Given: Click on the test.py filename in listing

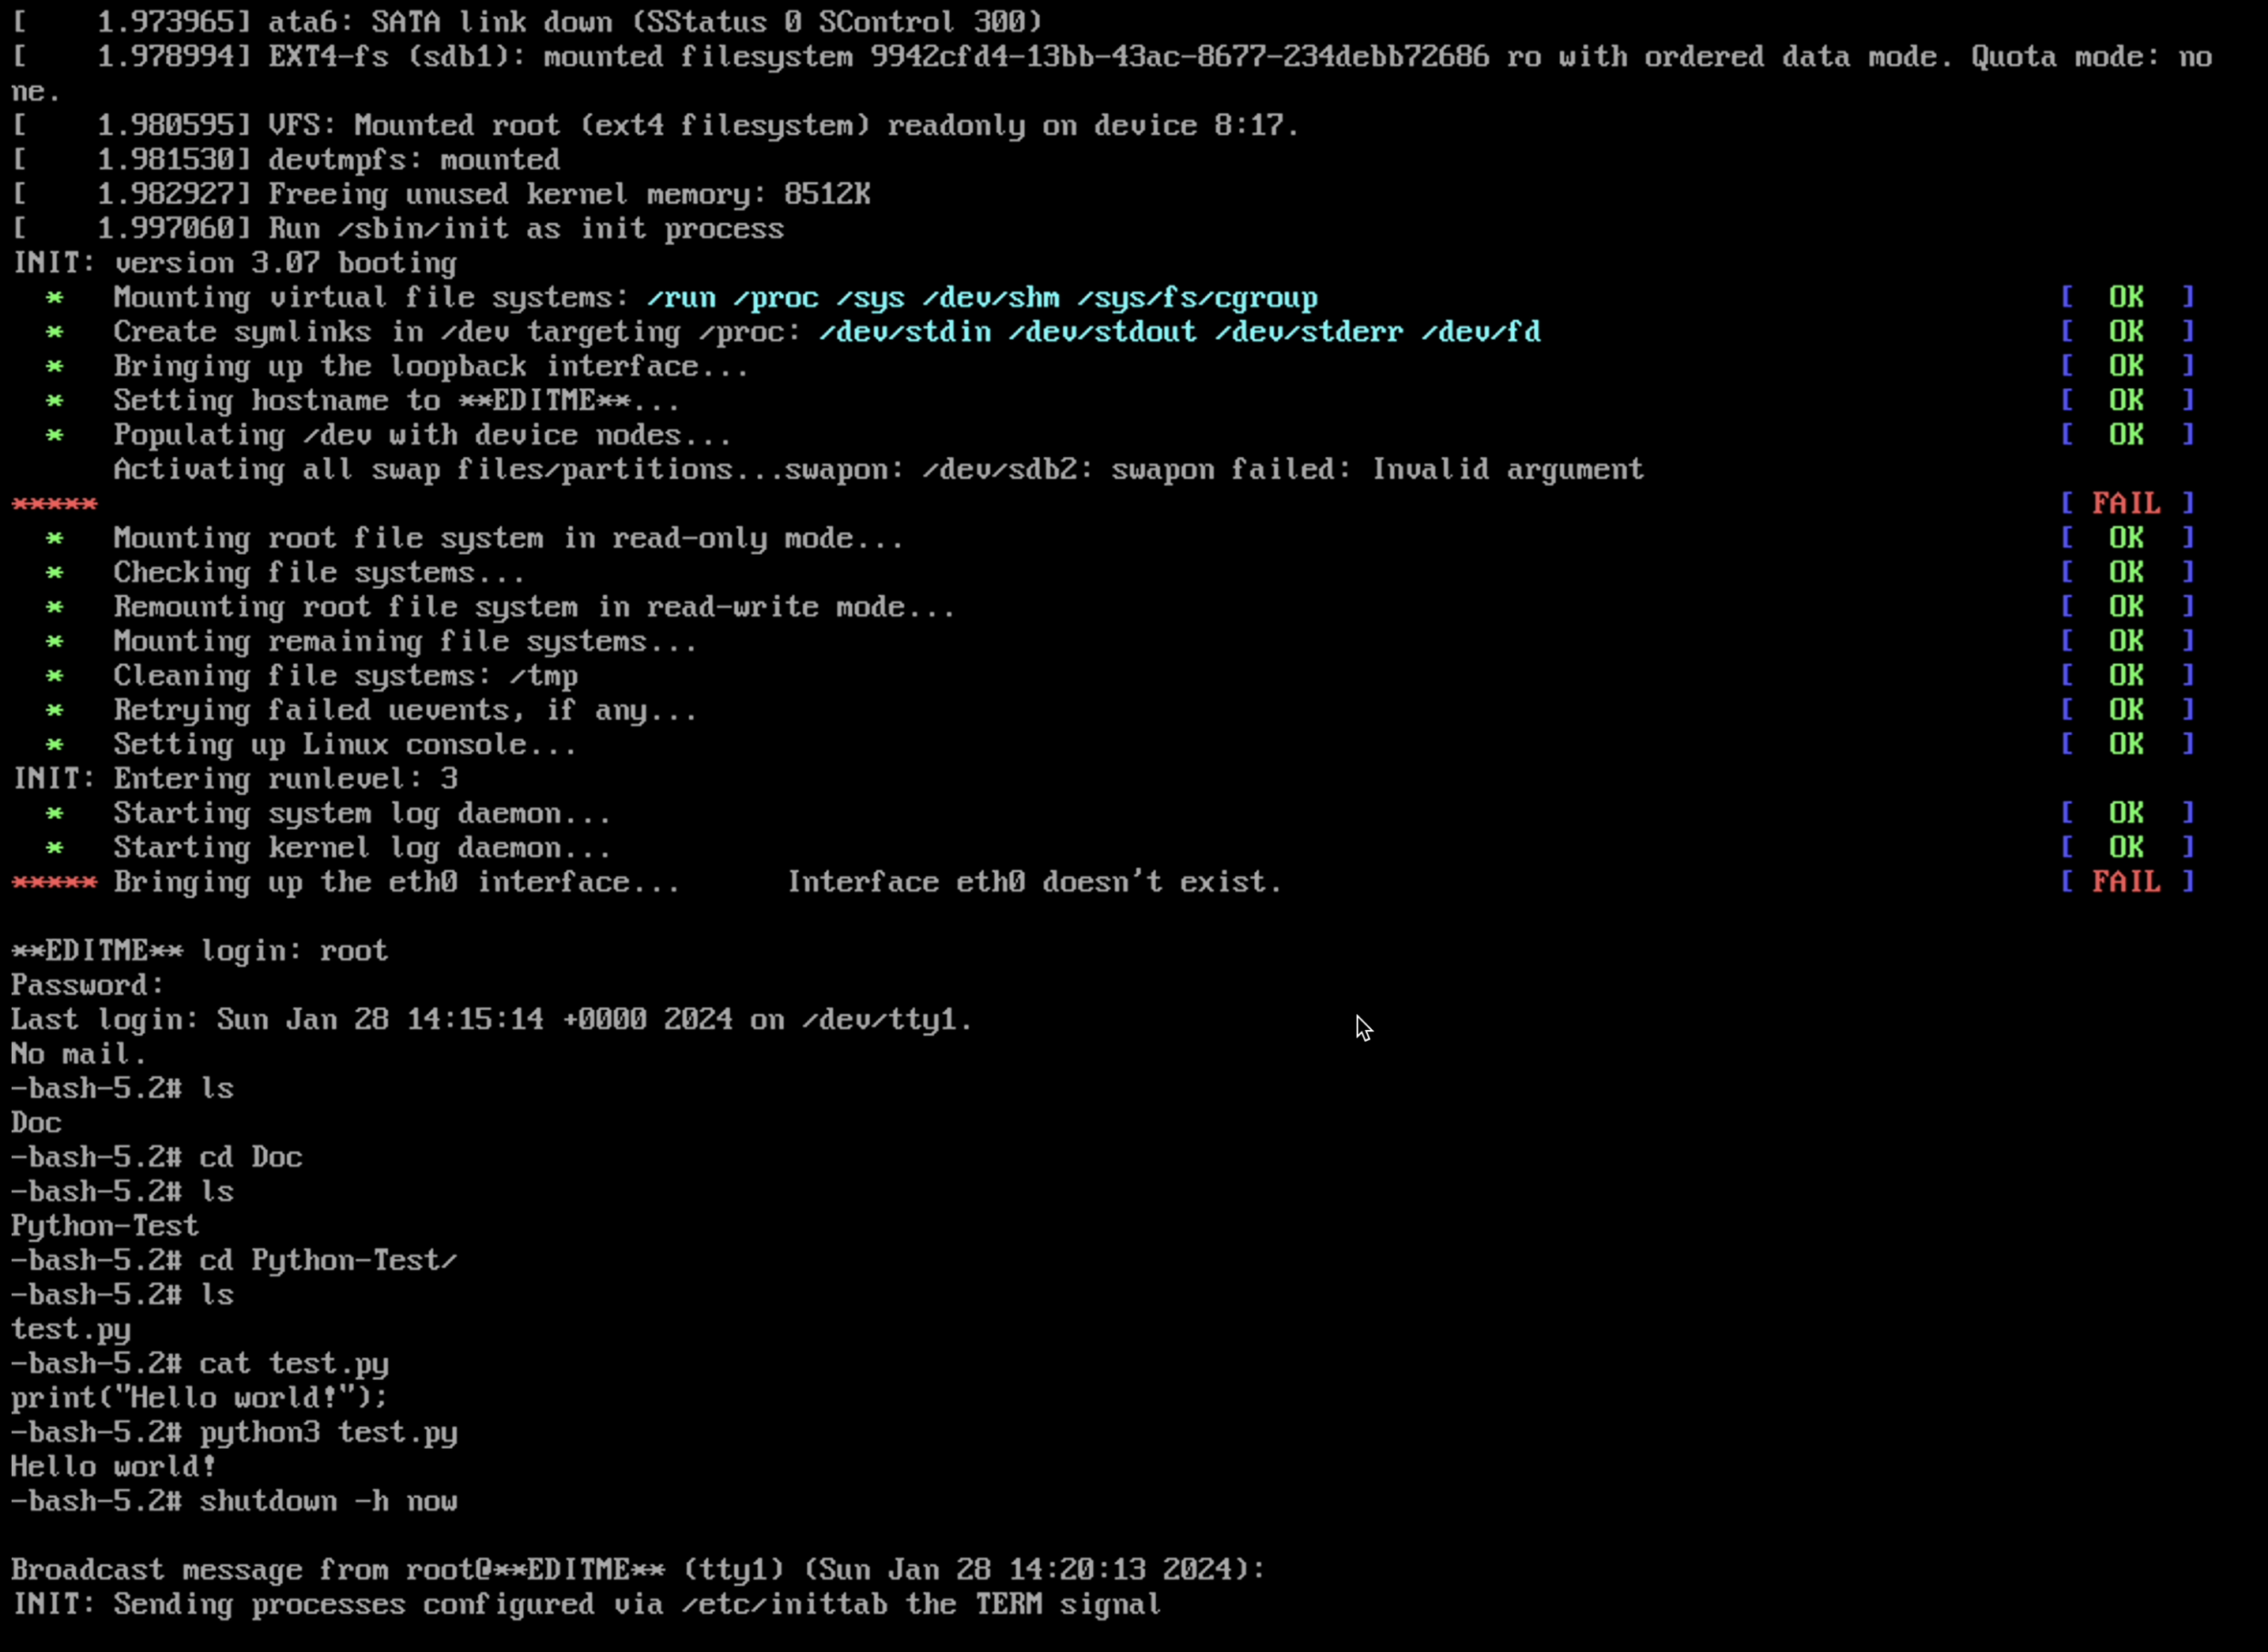Looking at the screenshot, I should click(x=70, y=1326).
